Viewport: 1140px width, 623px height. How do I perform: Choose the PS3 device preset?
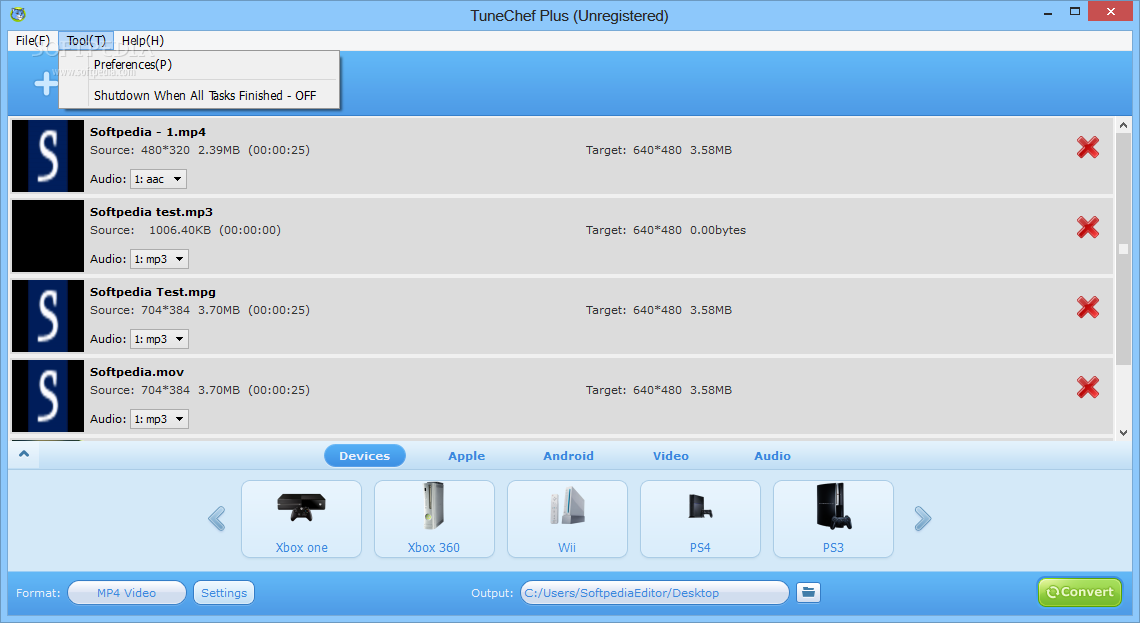[x=833, y=519]
